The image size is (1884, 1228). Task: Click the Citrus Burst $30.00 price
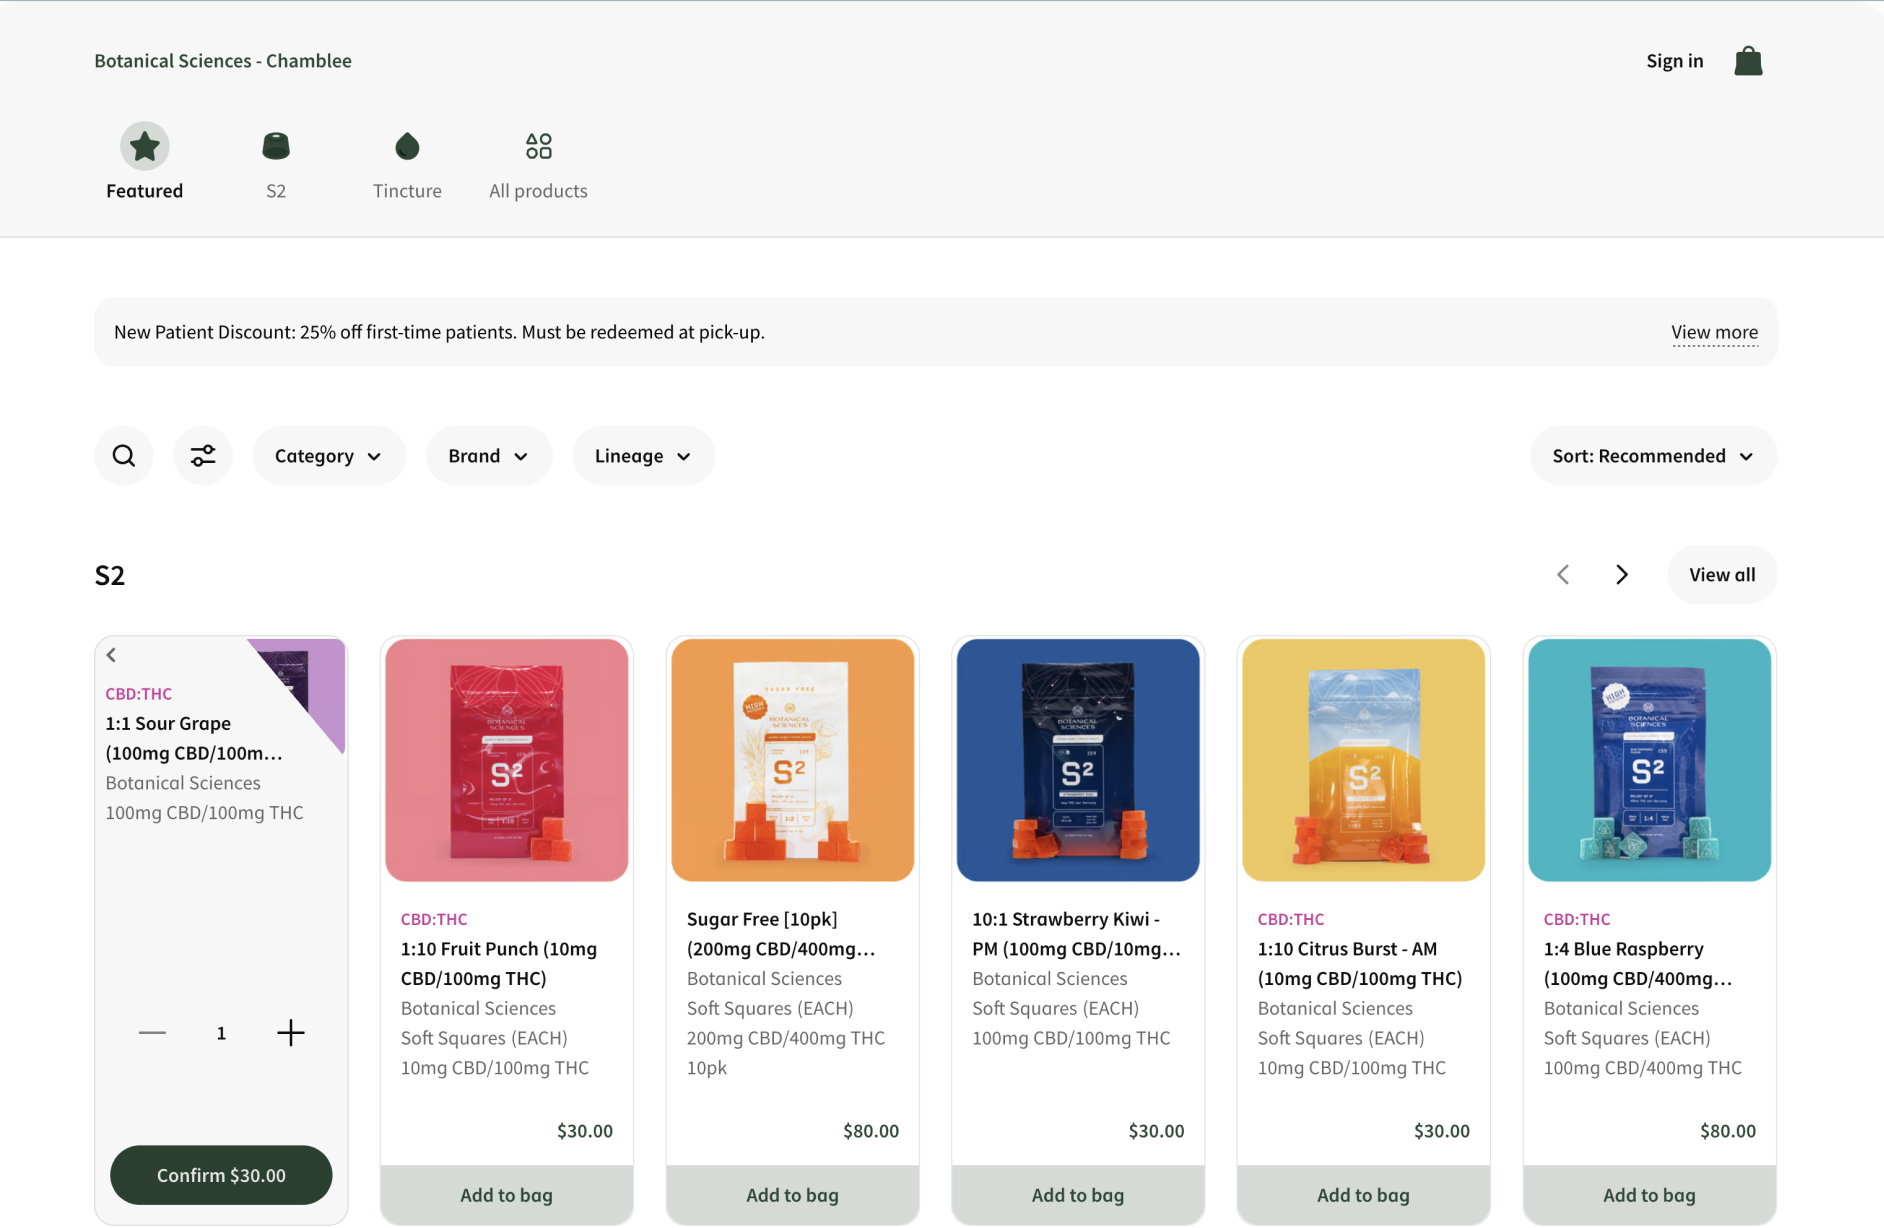pos(1442,1131)
